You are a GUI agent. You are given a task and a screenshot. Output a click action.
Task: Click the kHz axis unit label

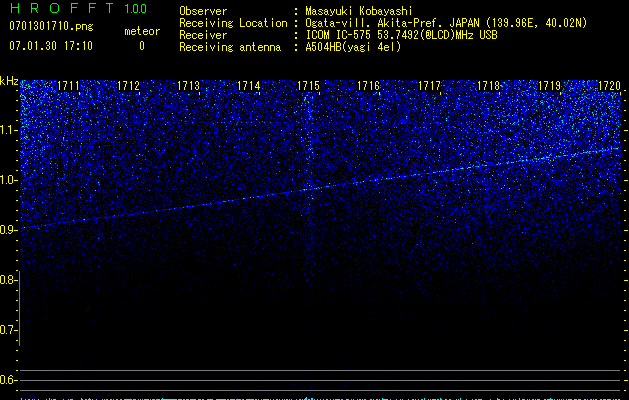pos(9,81)
